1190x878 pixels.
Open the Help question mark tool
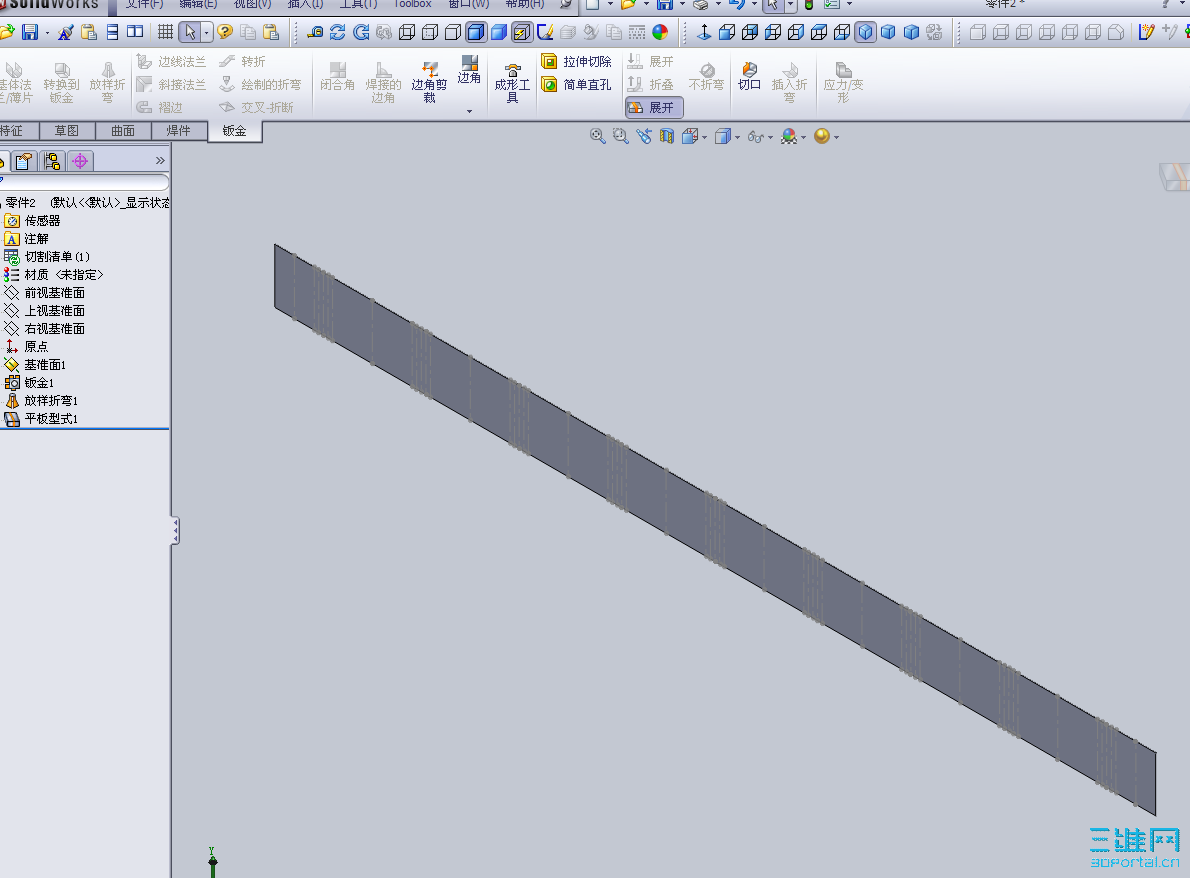coord(225,32)
